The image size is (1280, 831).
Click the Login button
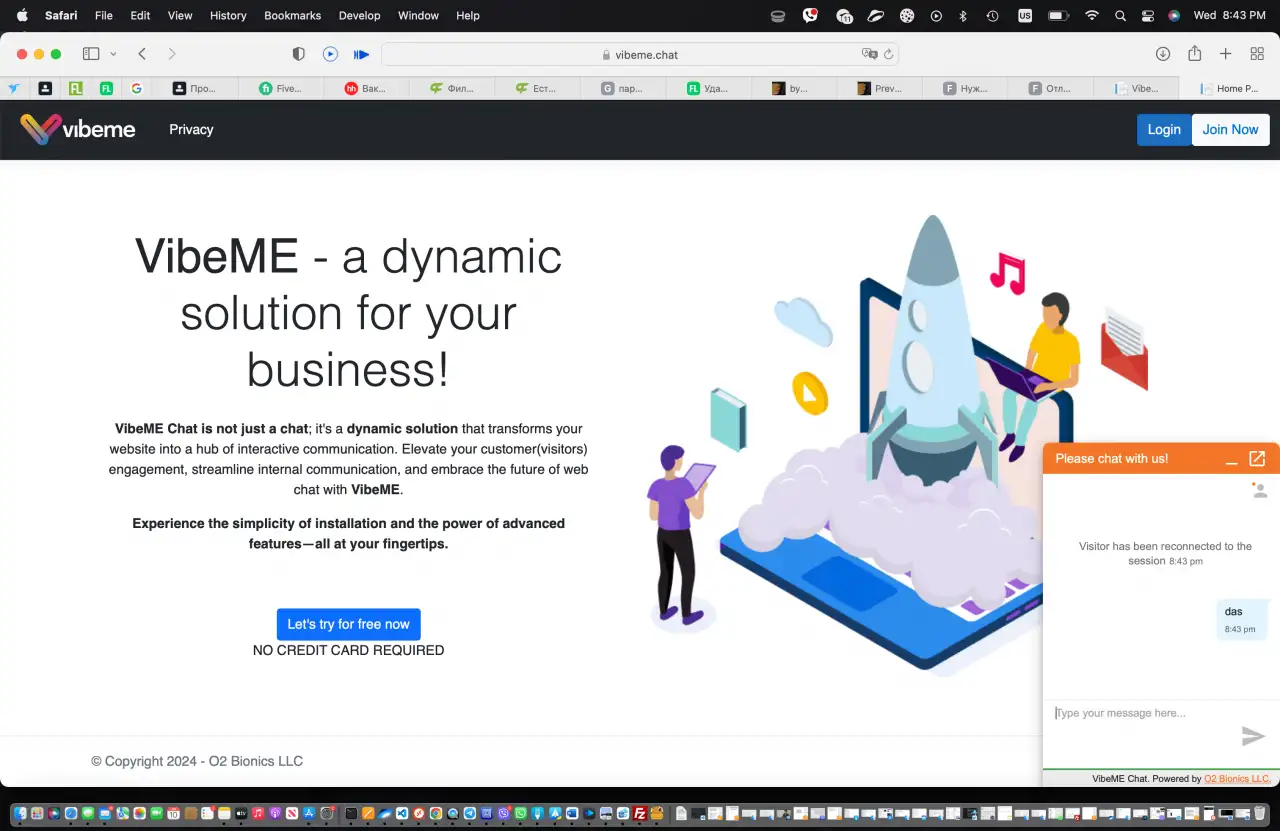[1164, 130]
